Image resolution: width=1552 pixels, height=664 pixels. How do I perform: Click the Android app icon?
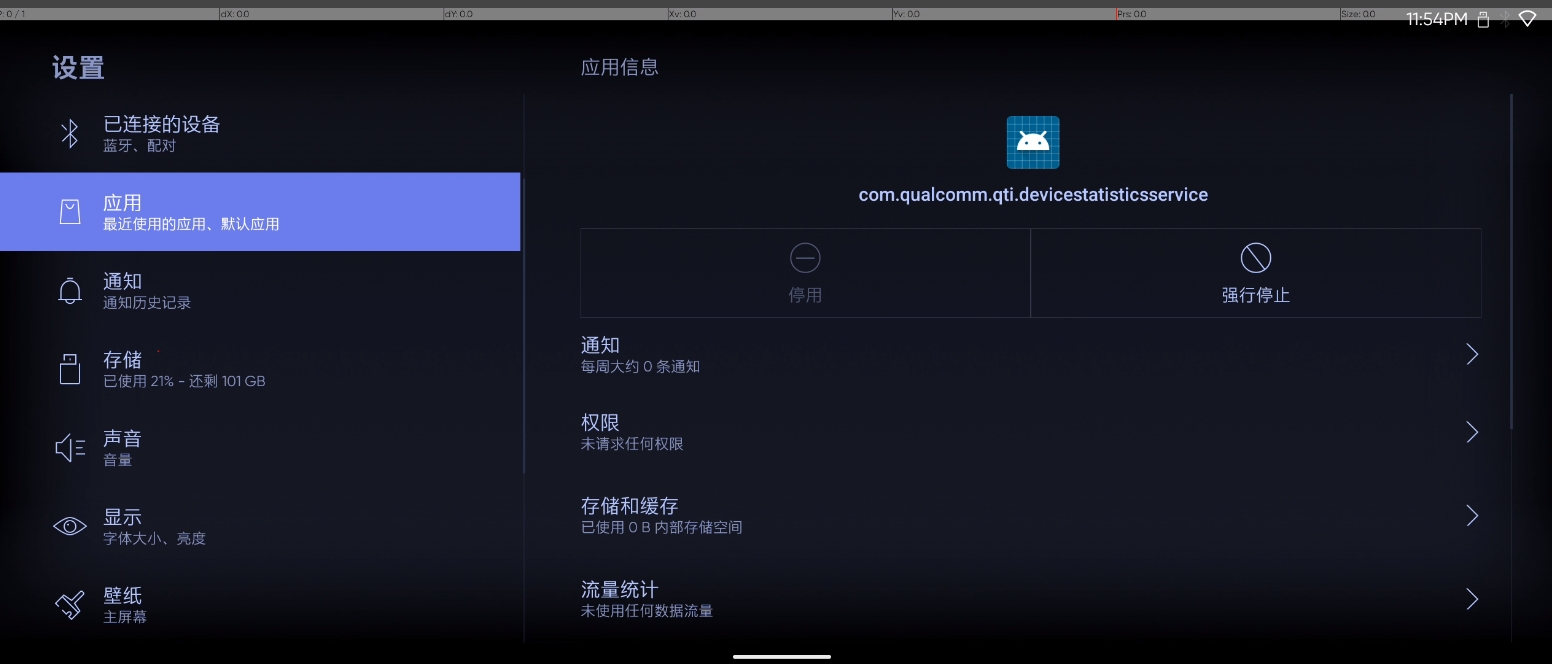(1033, 142)
